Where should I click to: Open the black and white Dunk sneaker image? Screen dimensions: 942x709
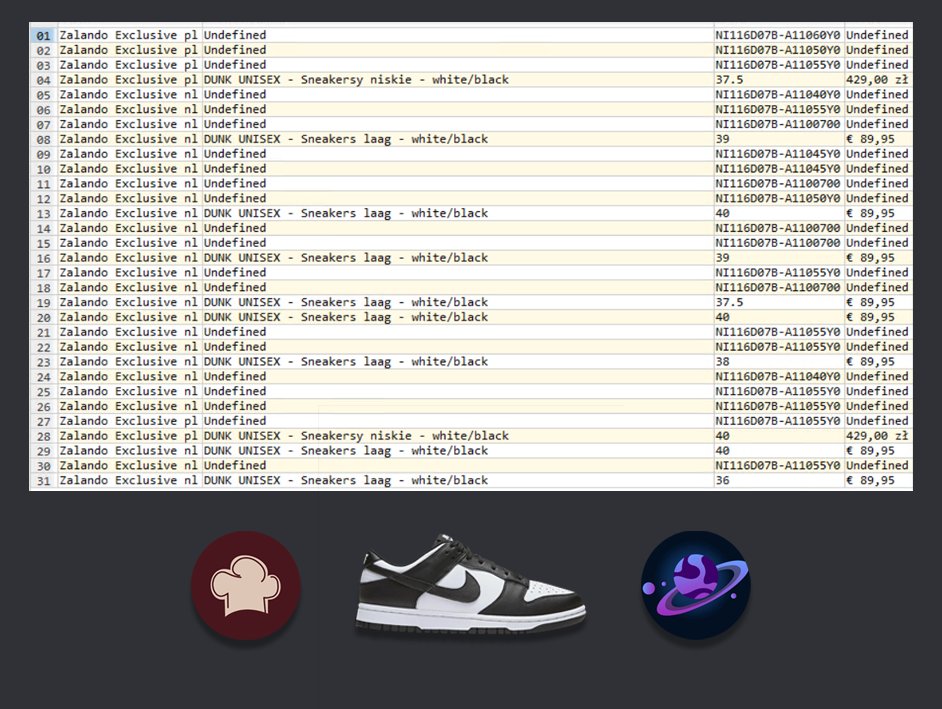tap(470, 583)
